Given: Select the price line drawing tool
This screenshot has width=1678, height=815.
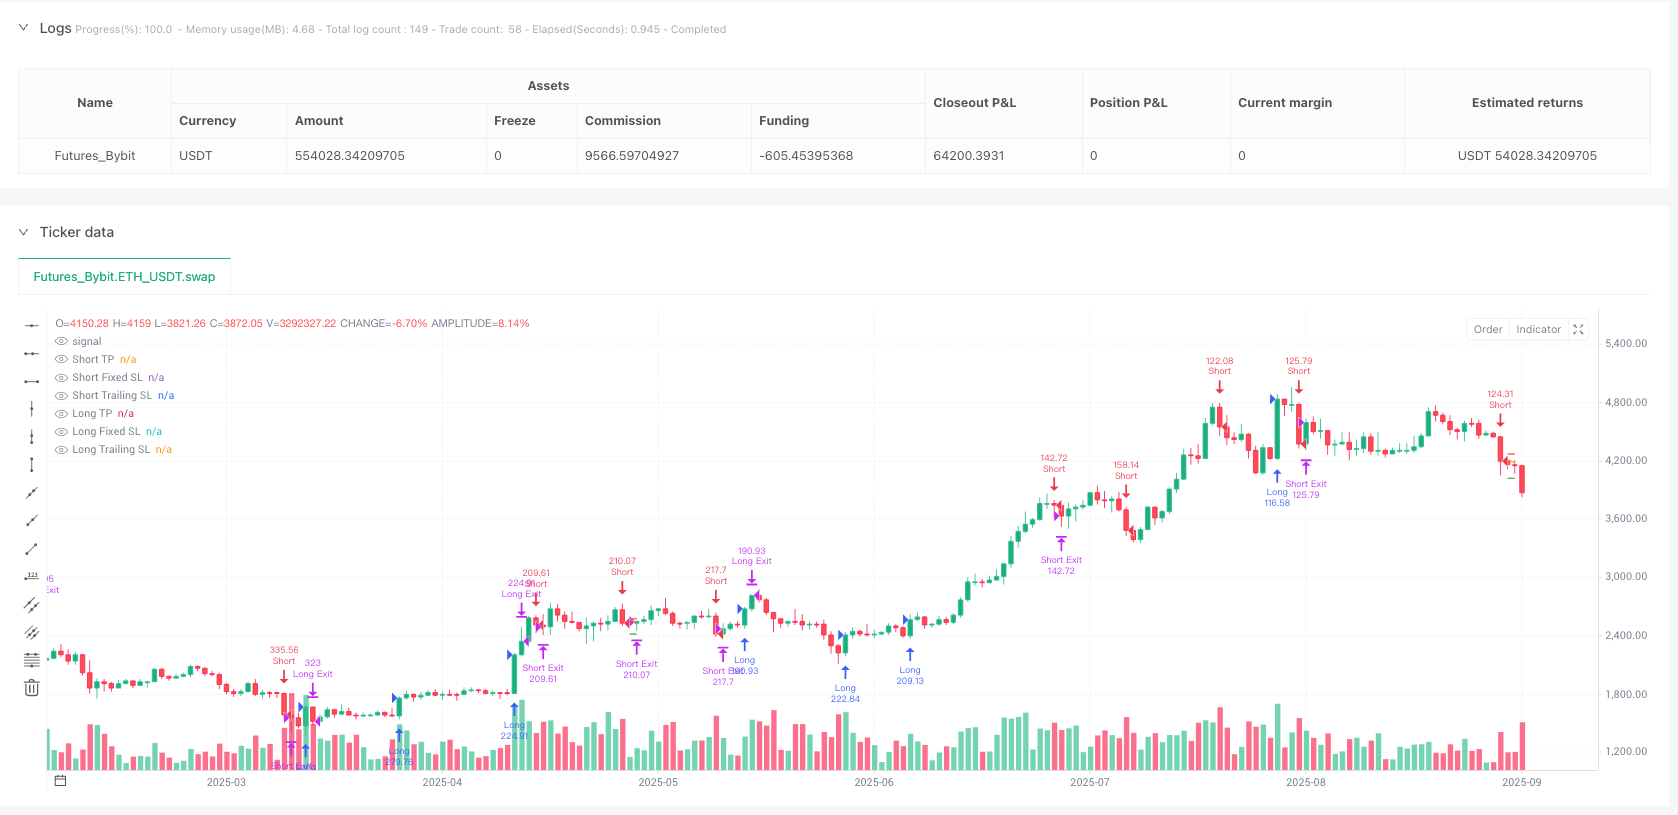Looking at the screenshot, I should (x=32, y=577).
